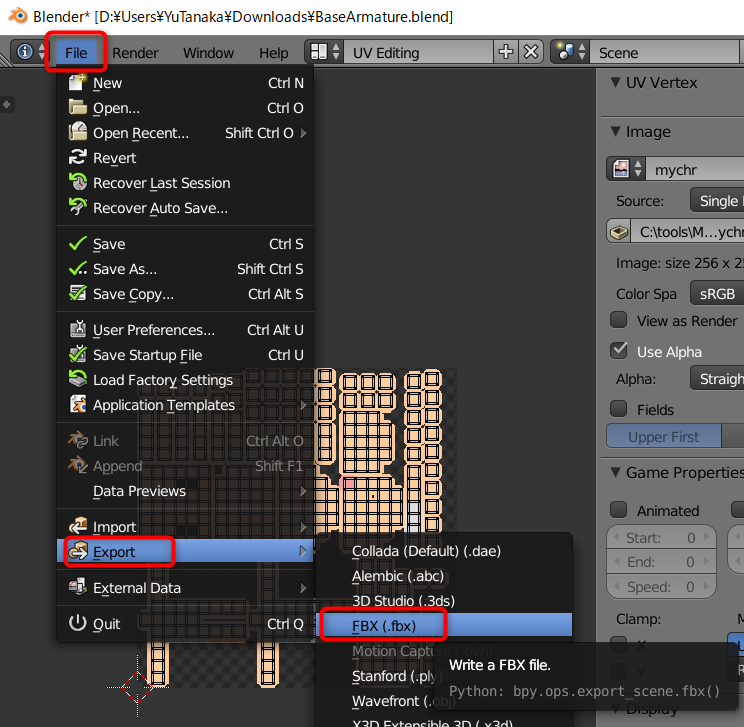Viewport: 744px width, 727px height.
Task: Expand the Application Templates submenu arrow
Action: pos(303,405)
